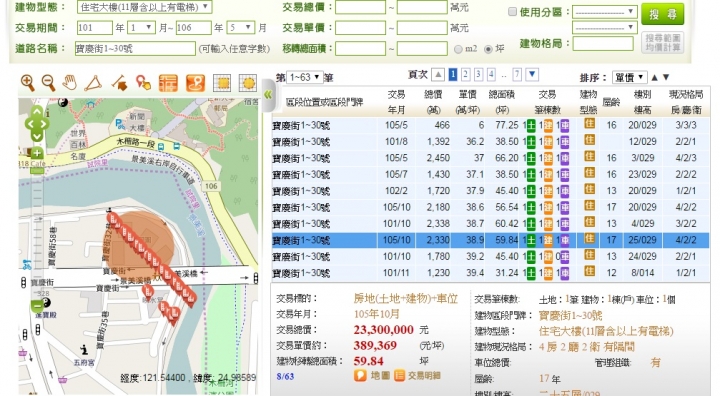Select the zoom in magnifier tool
Screen dimensions: 720x396
click(28, 83)
